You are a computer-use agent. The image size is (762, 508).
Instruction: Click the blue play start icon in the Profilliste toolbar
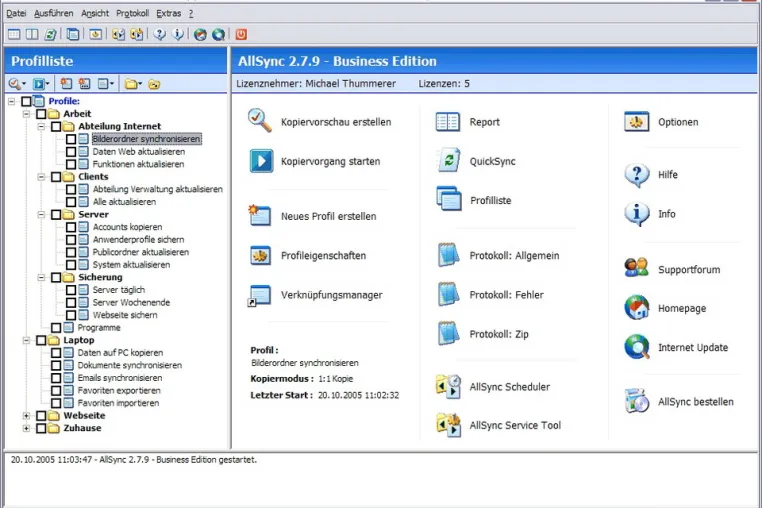pyautogui.click(x=38, y=84)
